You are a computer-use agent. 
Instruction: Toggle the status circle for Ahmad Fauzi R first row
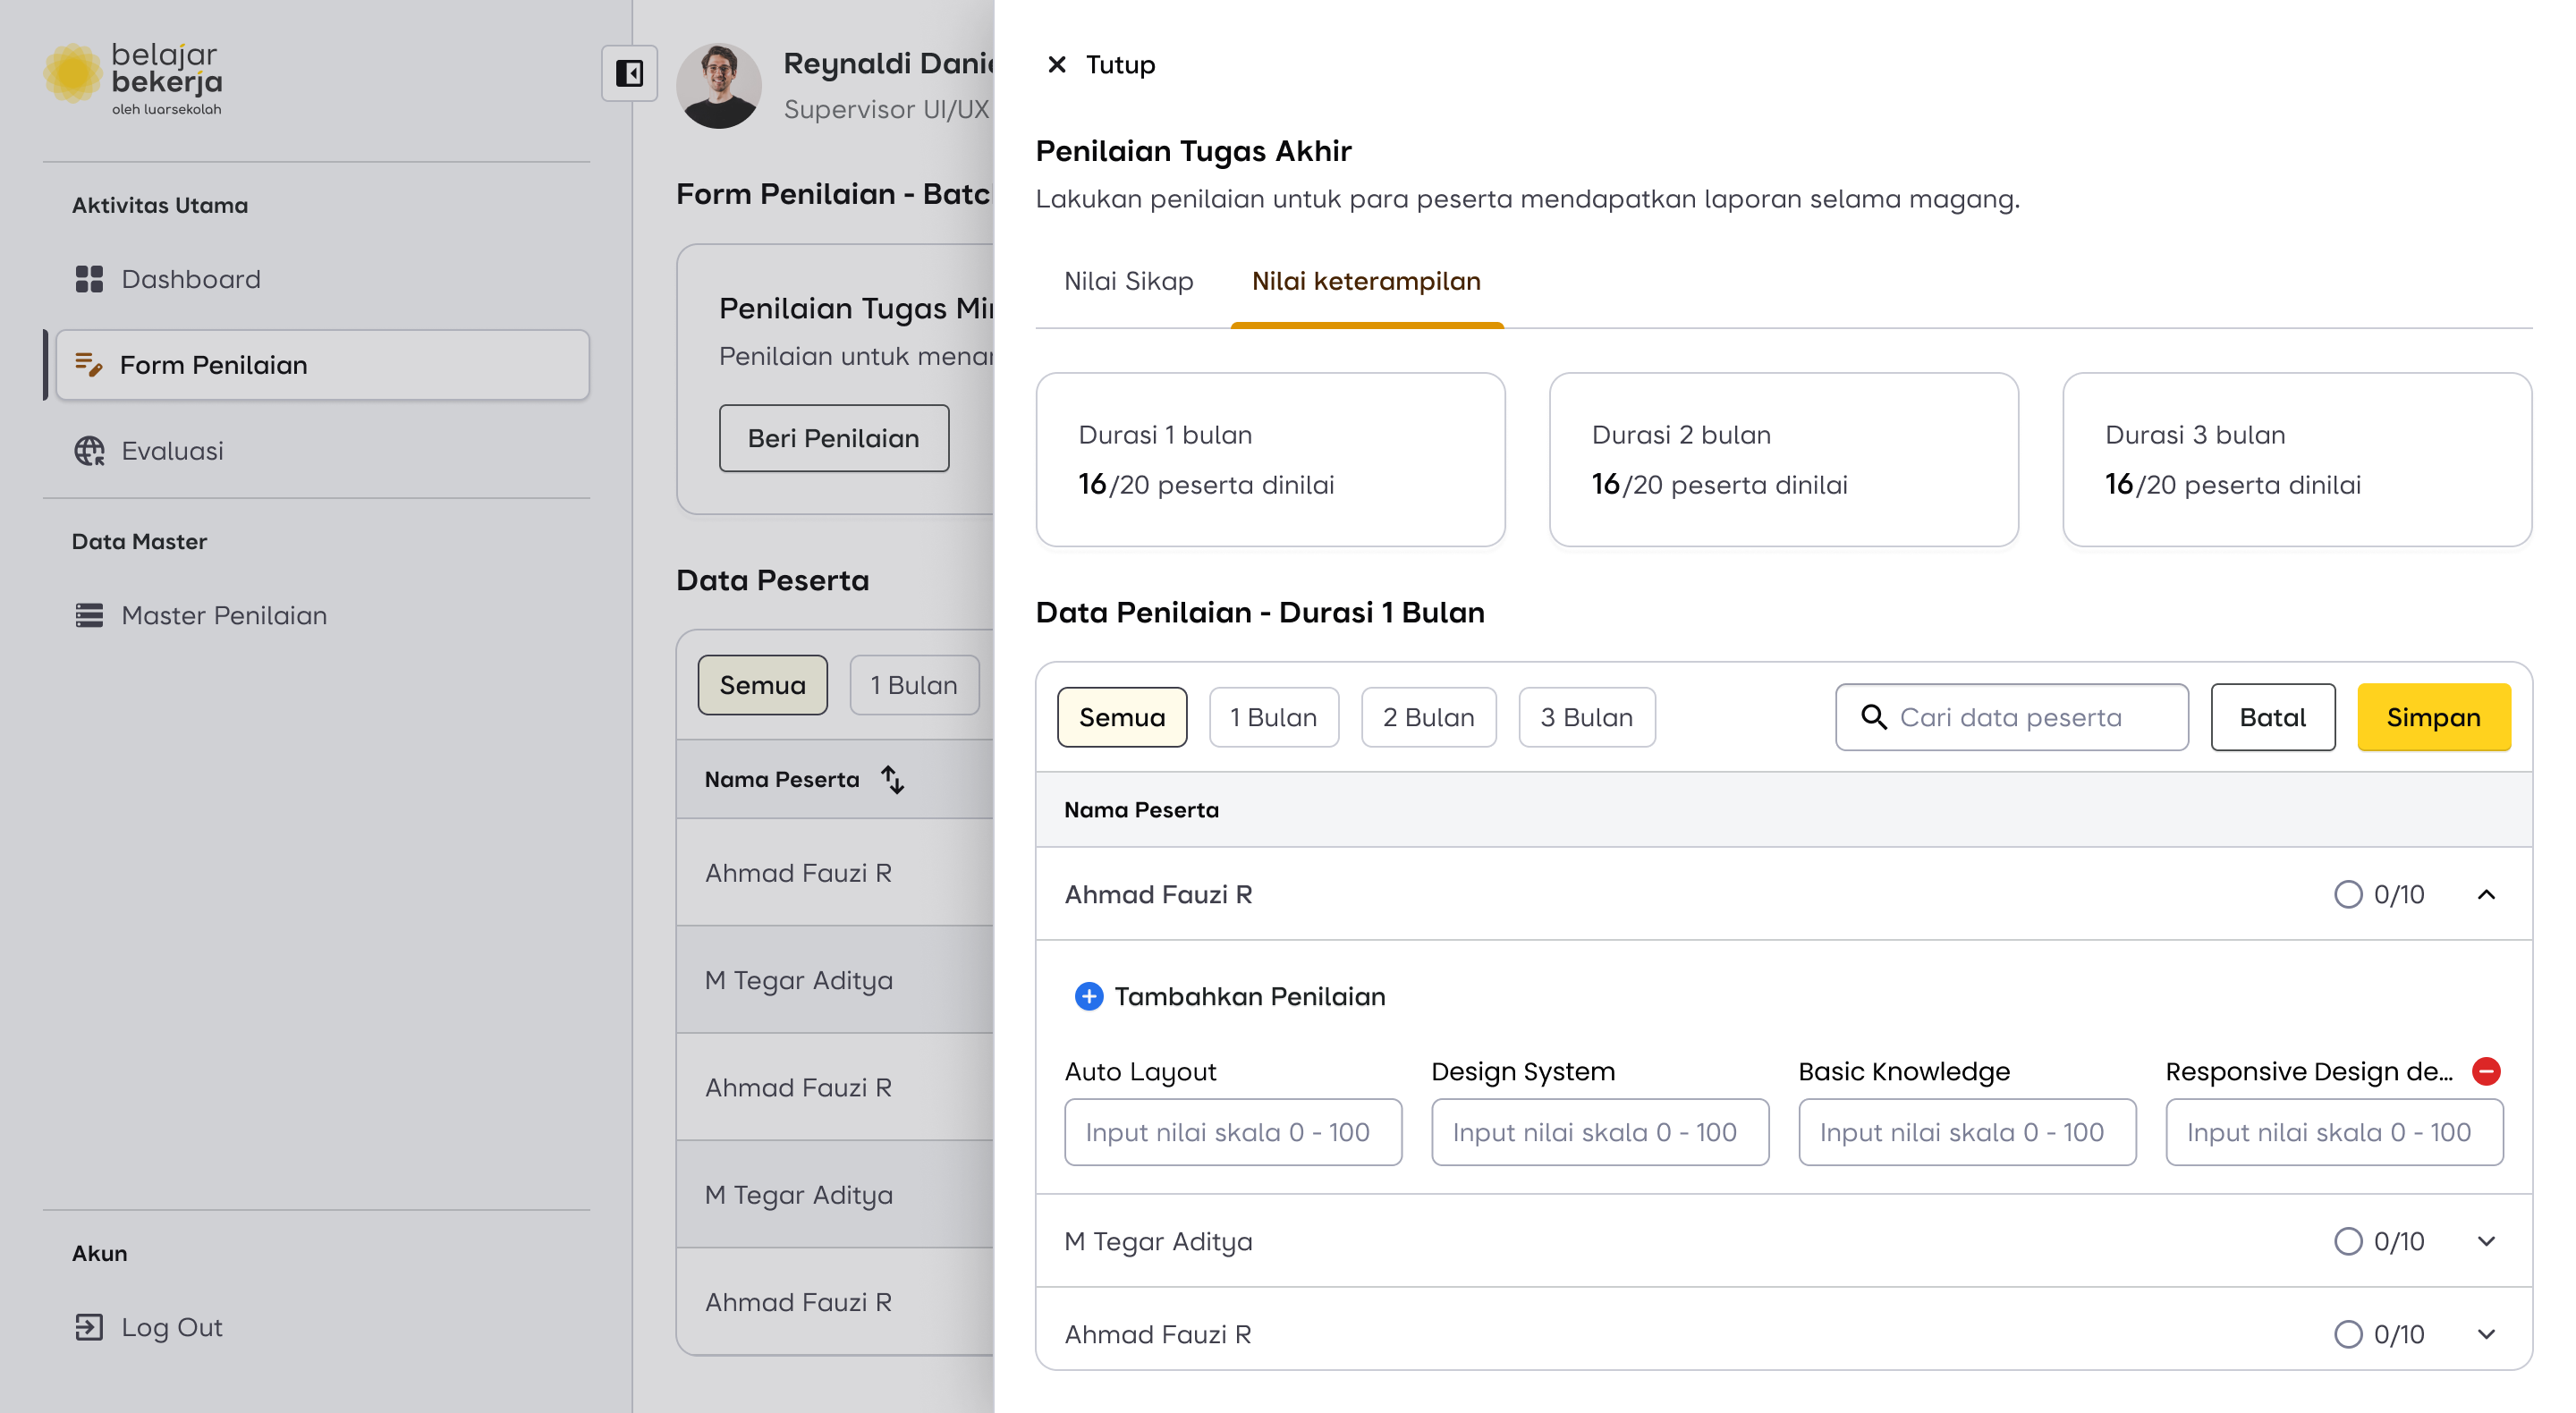pyautogui.click(x=2347, y=894)
